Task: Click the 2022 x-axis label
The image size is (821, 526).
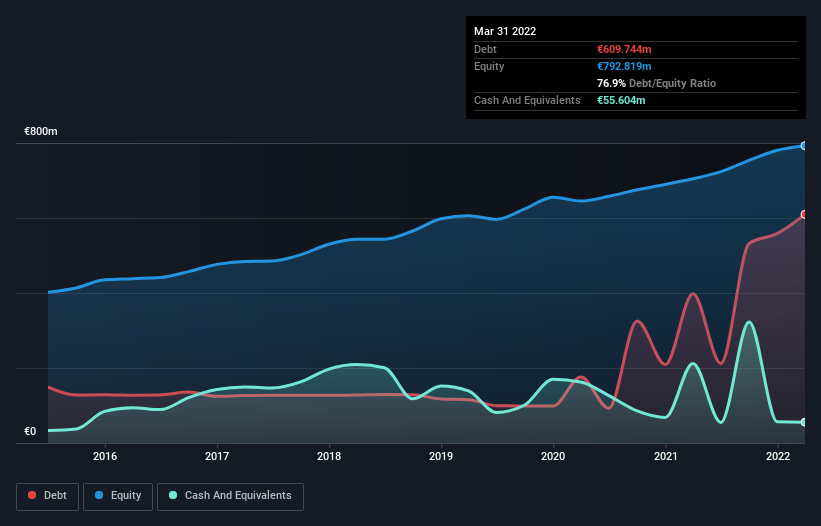Action: [x=778, y=456]
